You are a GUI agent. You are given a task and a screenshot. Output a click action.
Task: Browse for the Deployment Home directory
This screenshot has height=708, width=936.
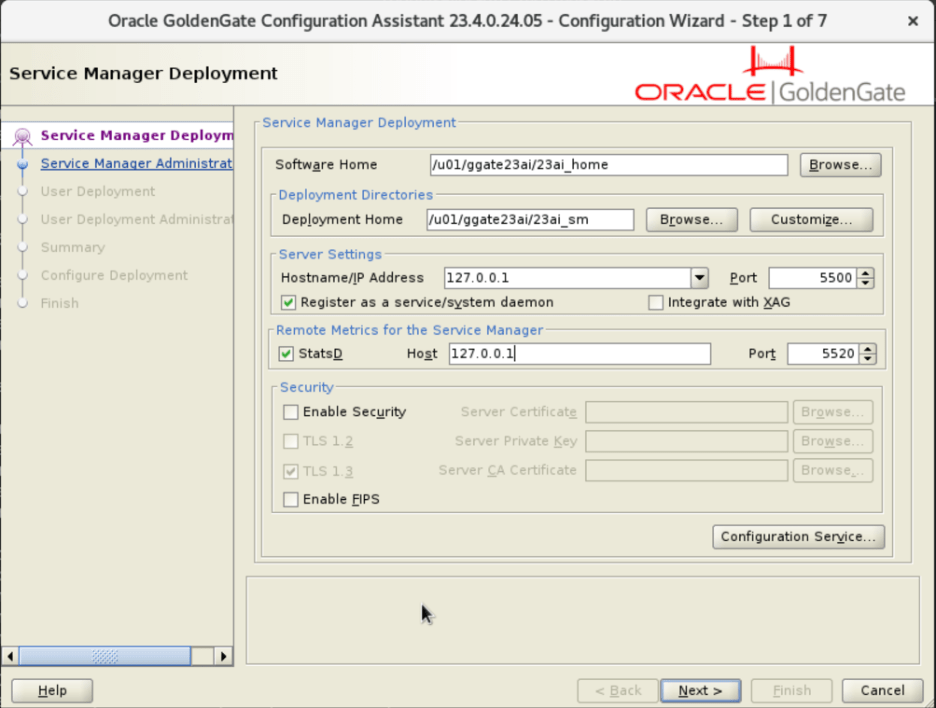pos(691,220)
